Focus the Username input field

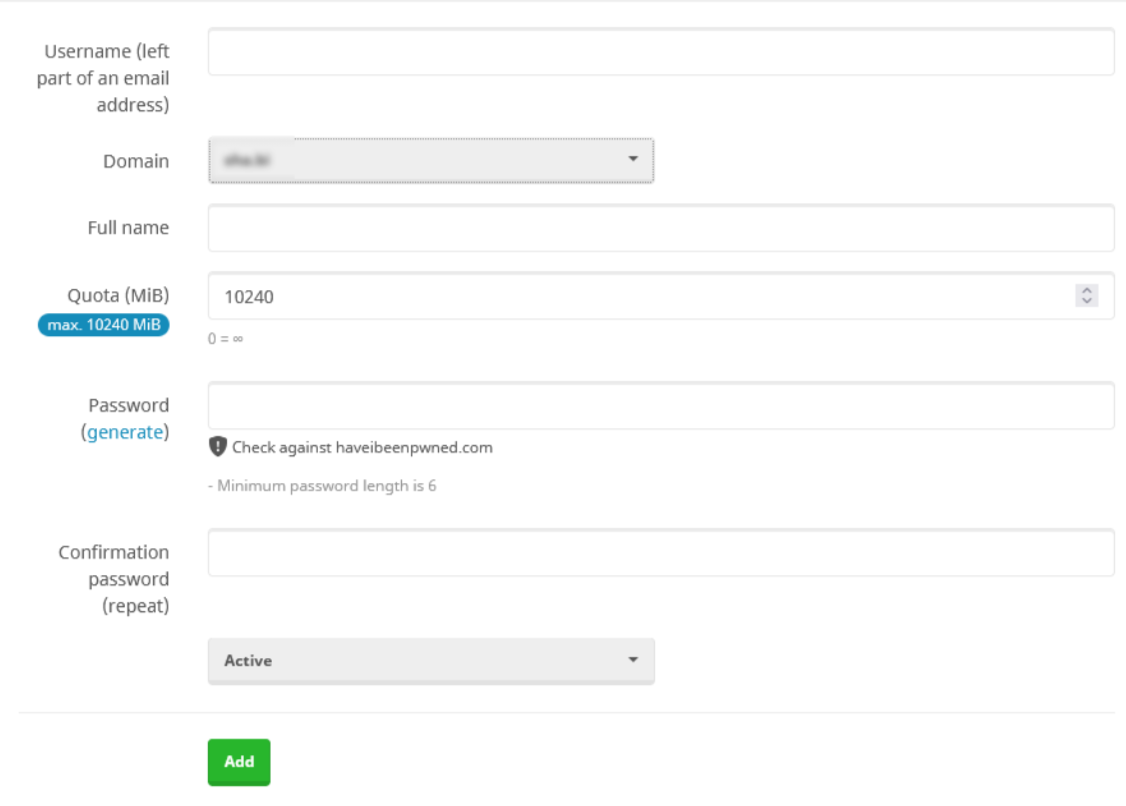660,52
